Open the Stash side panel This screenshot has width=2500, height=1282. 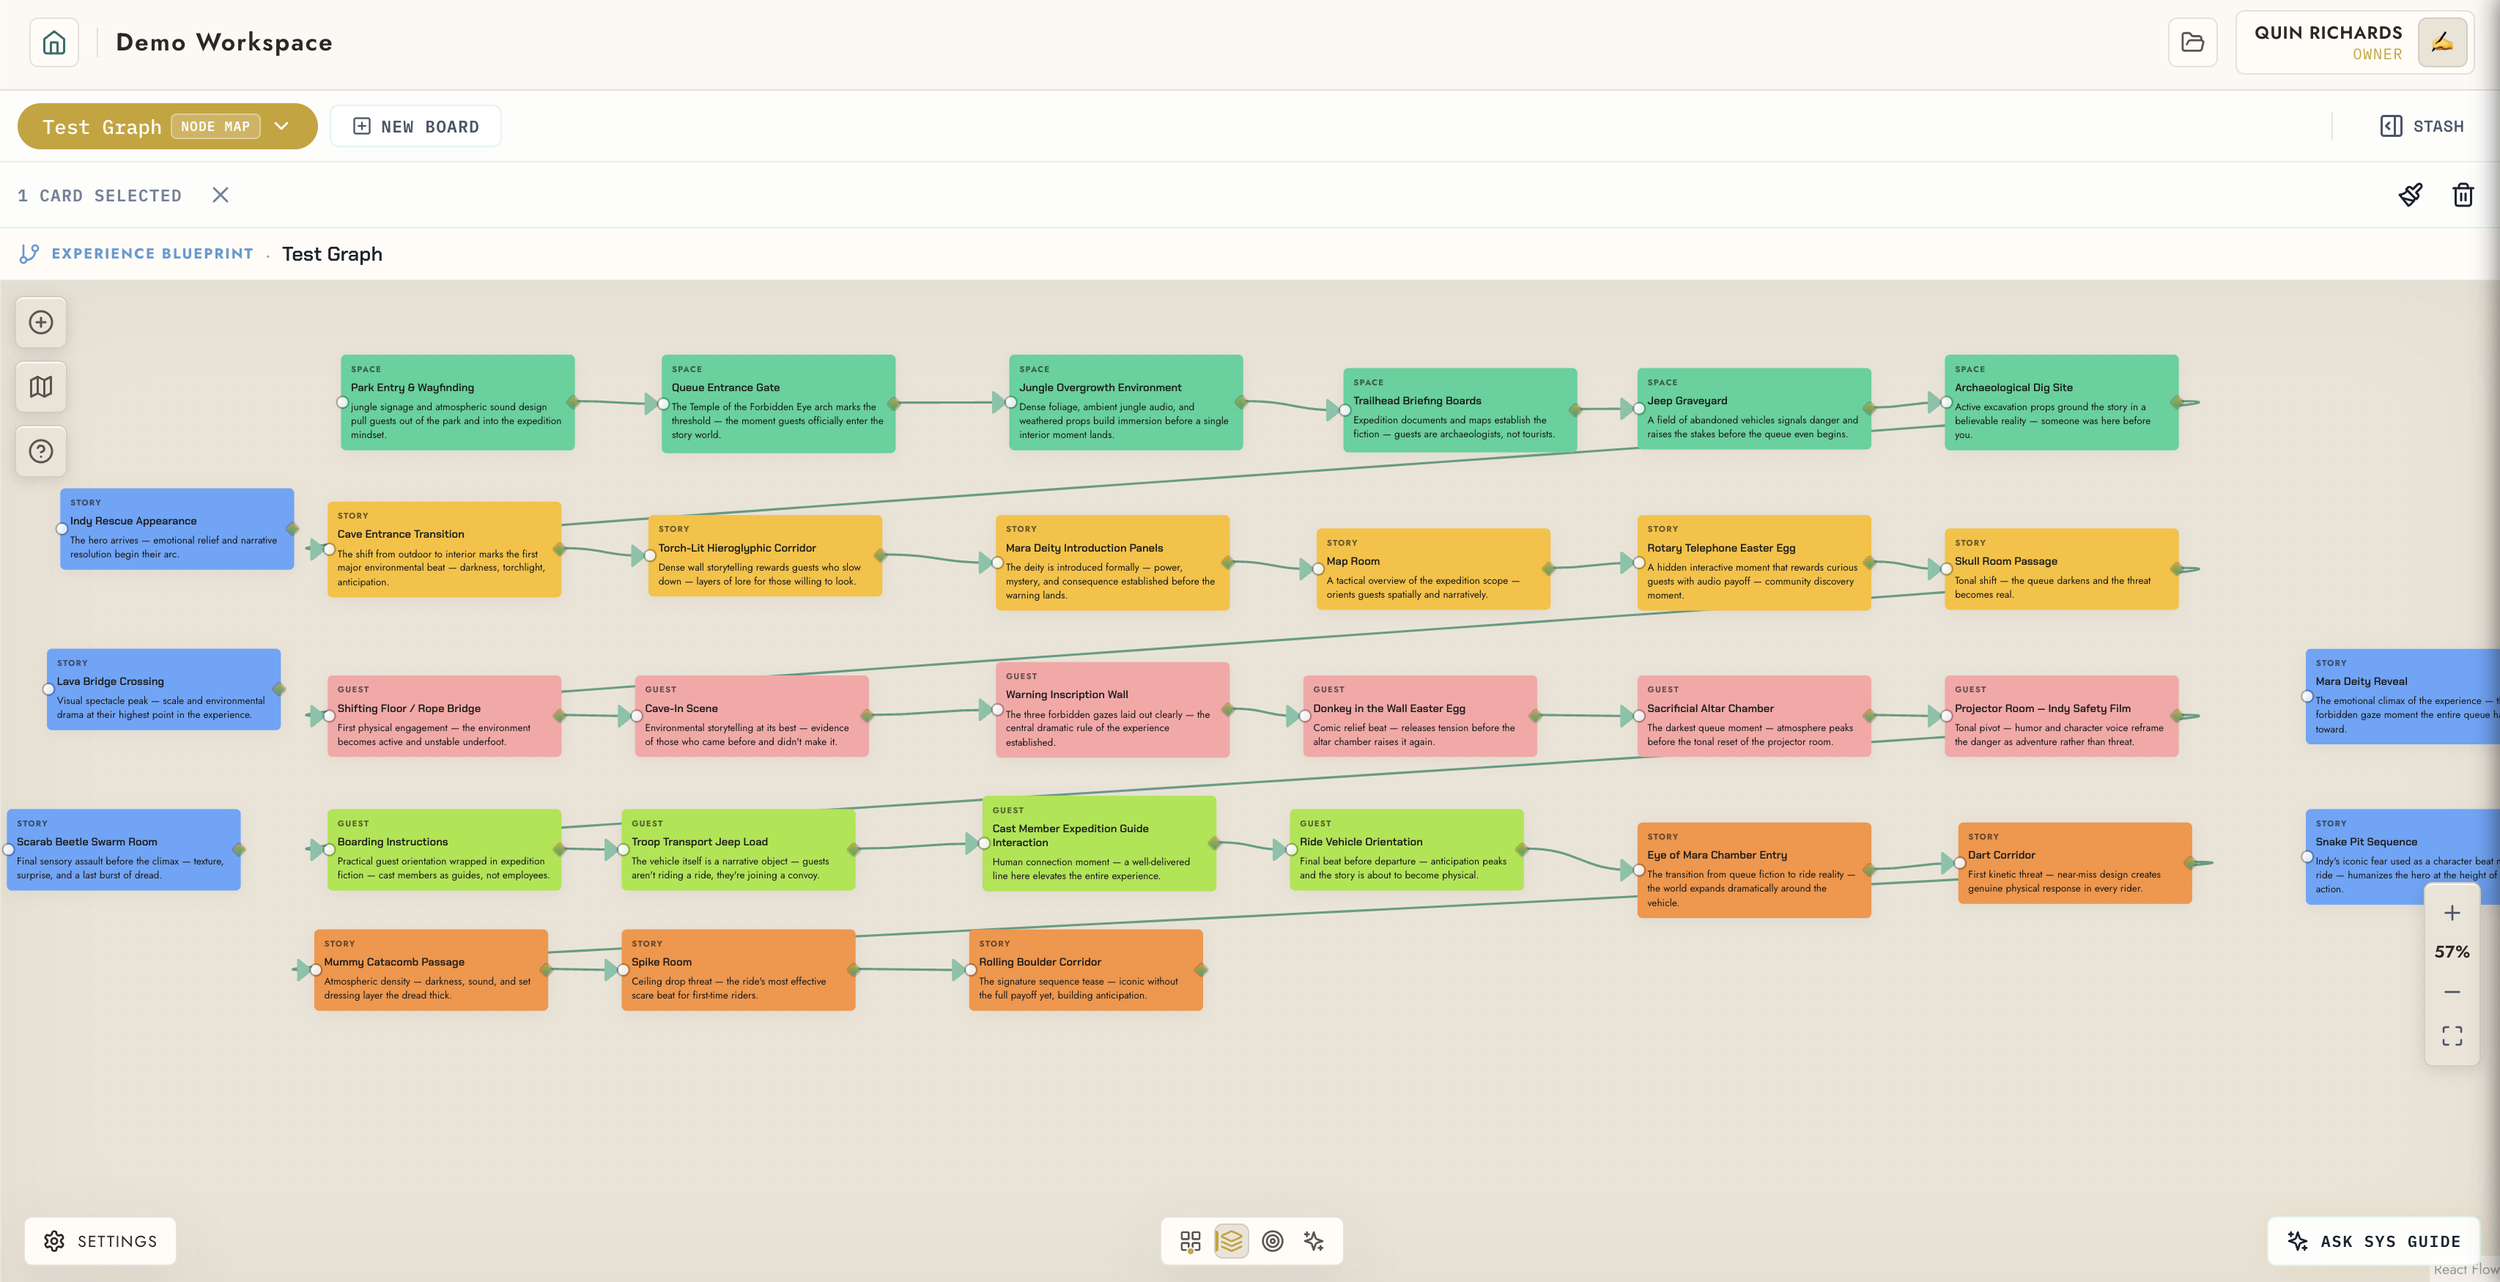click(x=2421, y=126)
